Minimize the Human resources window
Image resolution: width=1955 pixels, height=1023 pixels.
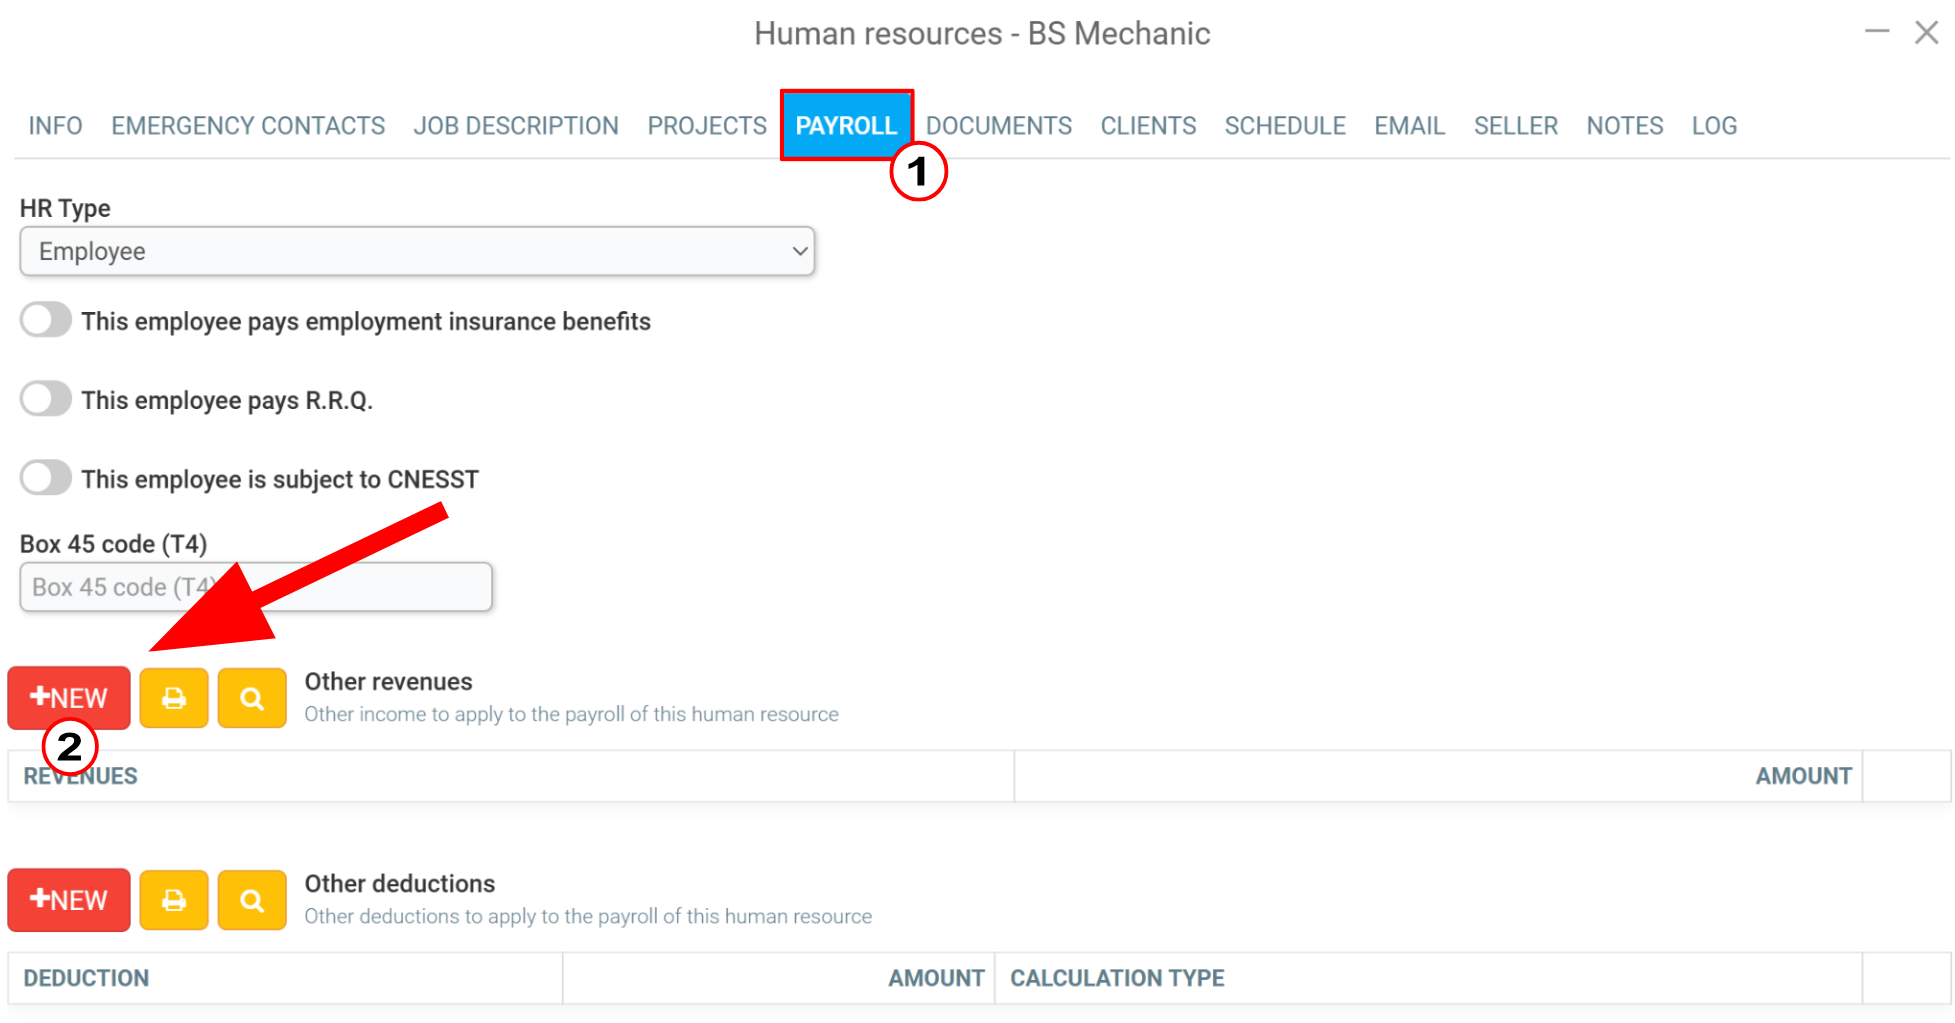coord(1877,32)
